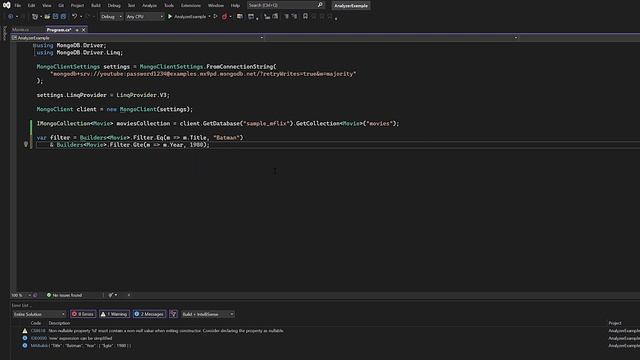The image size is (640, 360).
Task: Open the Analyze menu
Action: pyautogui.click(x=149, y=5)
